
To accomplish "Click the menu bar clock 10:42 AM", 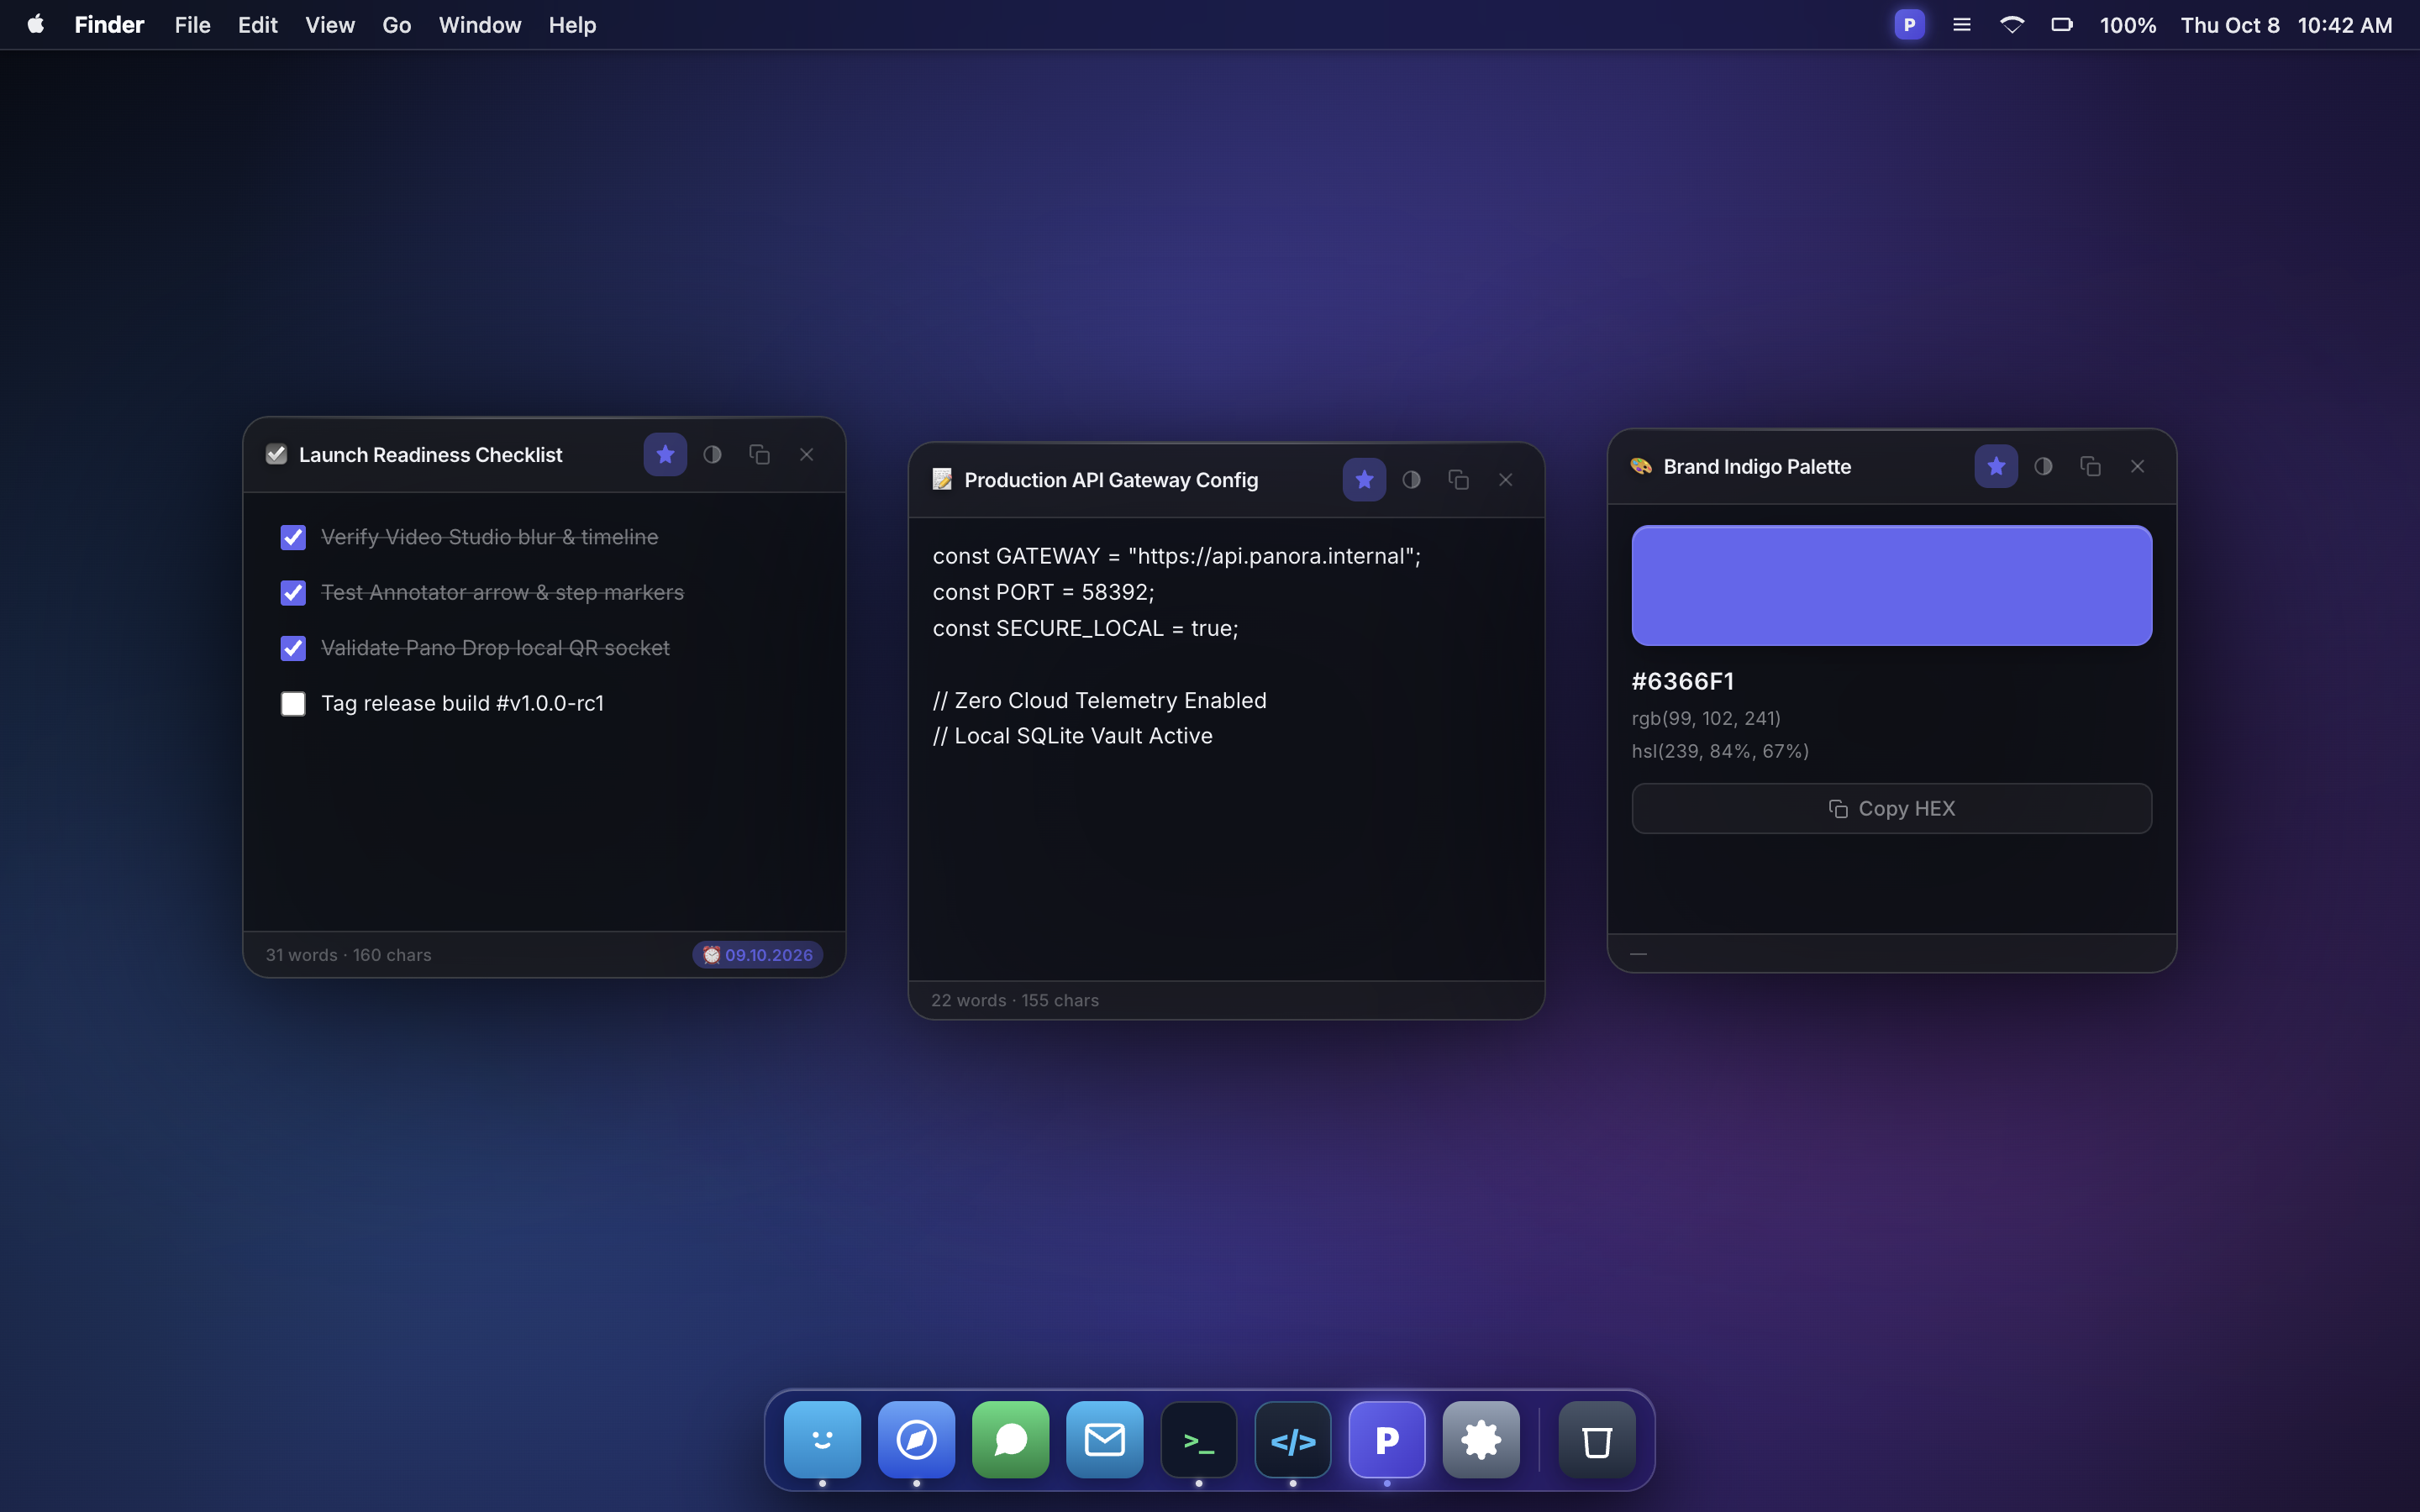I will 2344,25.
